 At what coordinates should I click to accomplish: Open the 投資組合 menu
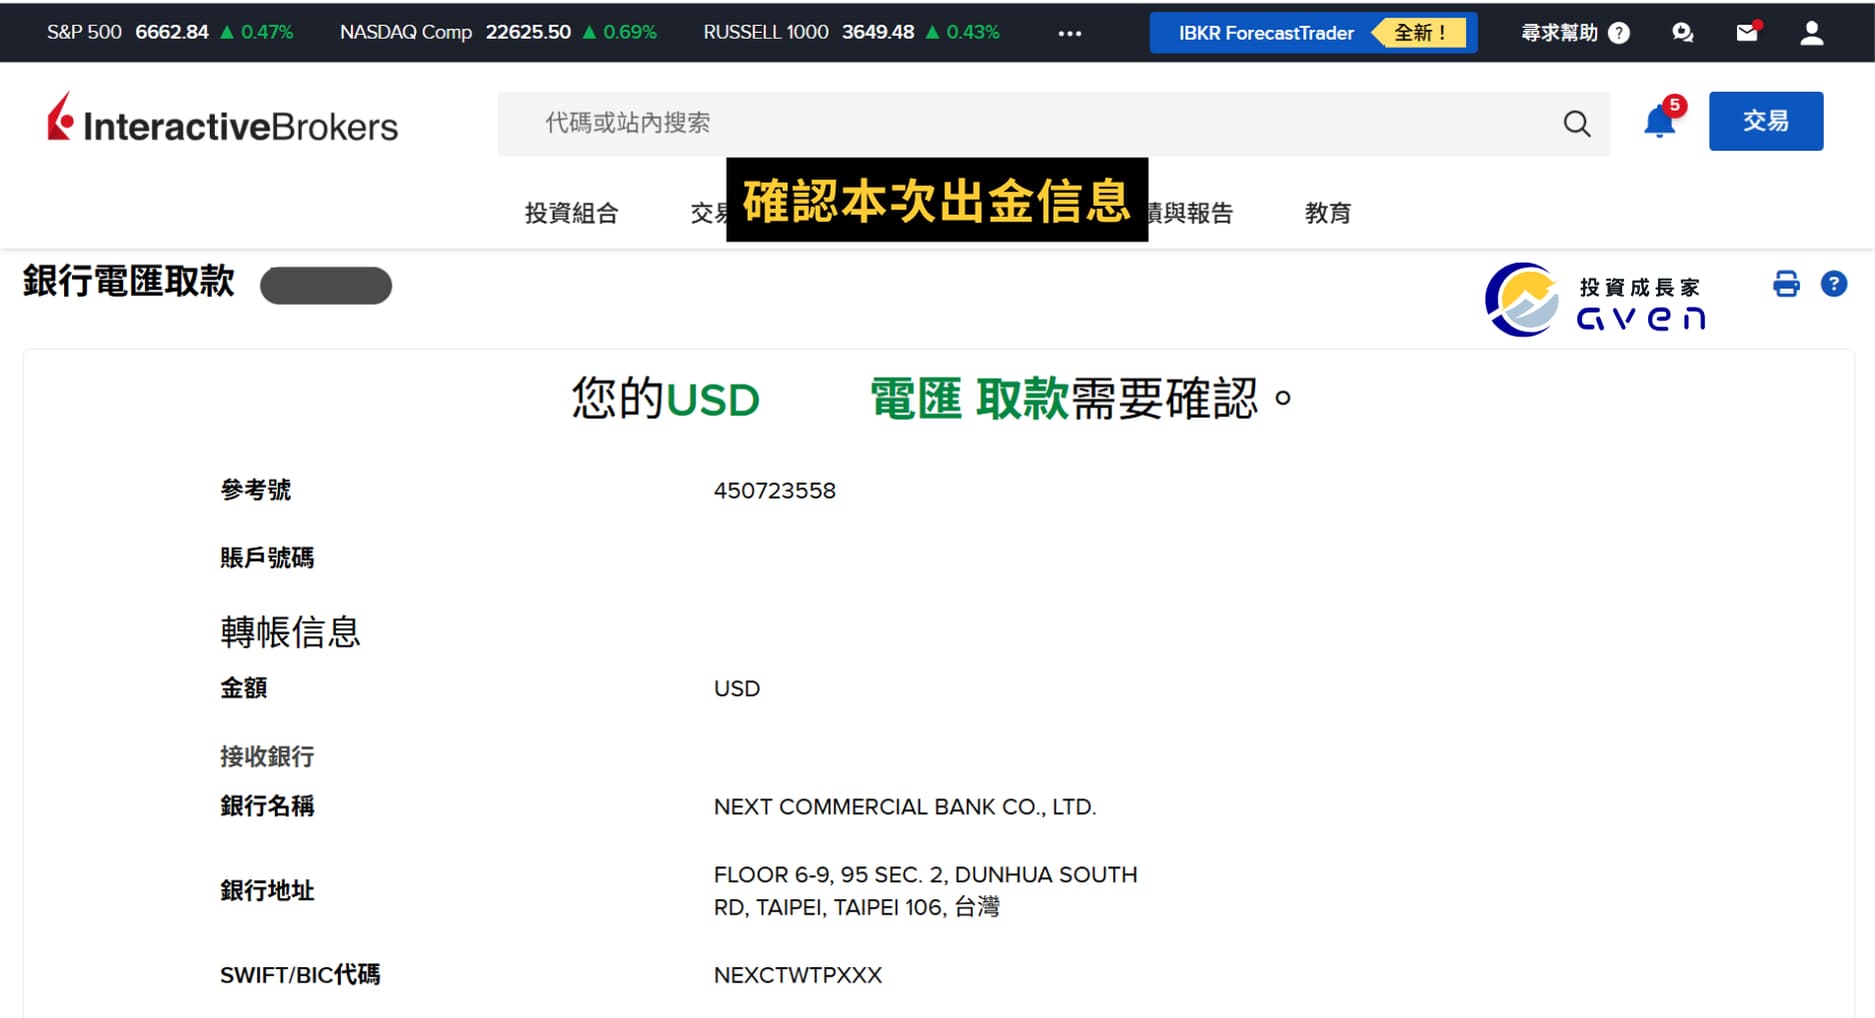click(571, 213)
